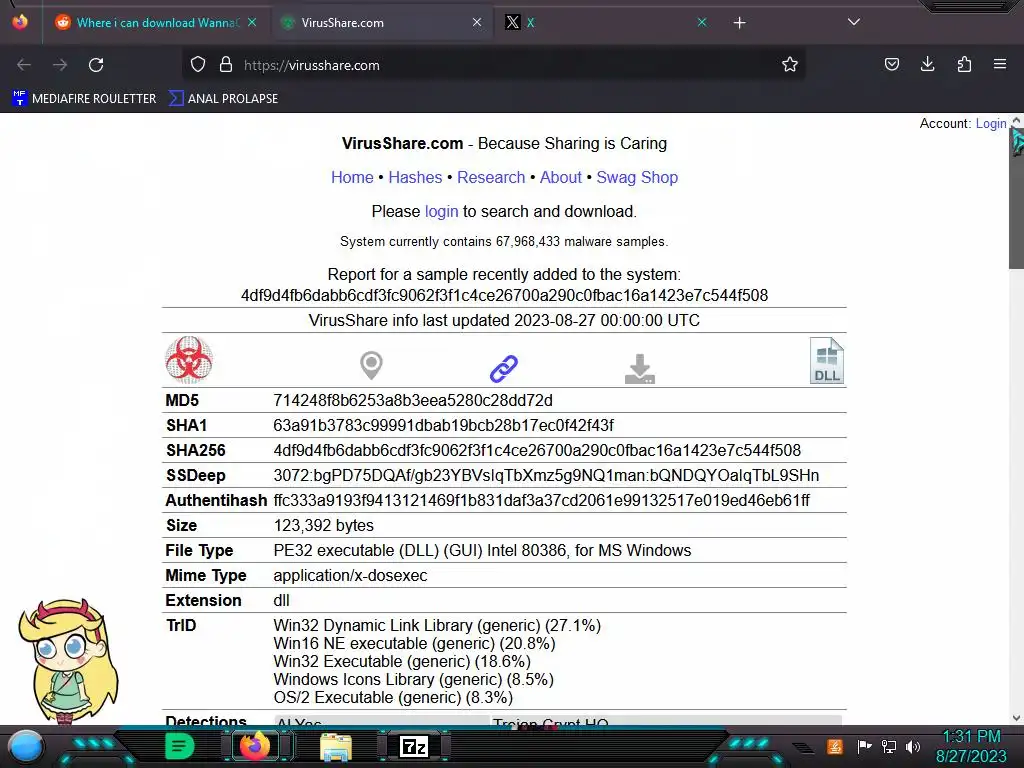Open the About page link
Viewport: 1024px width, 768px height.
pos(560,178)
